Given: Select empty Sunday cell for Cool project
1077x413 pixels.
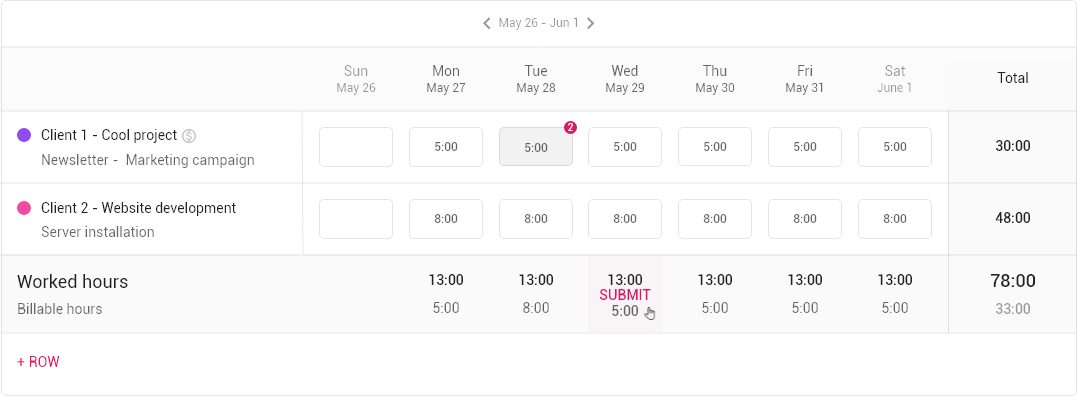Looking at the screenshot, I should point(356,147).
